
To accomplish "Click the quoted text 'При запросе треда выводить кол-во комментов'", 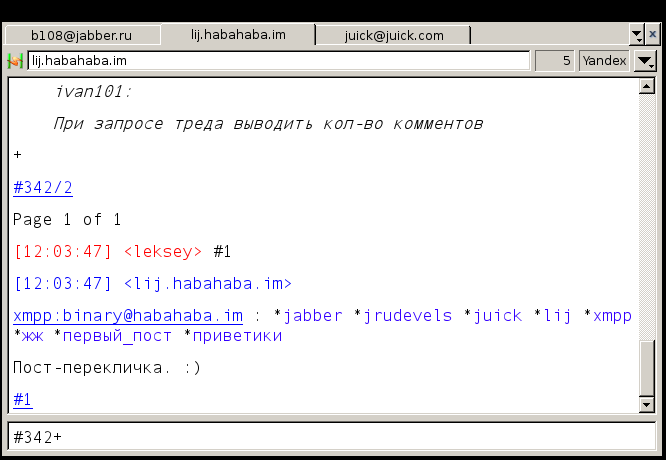I will (268, 124).
